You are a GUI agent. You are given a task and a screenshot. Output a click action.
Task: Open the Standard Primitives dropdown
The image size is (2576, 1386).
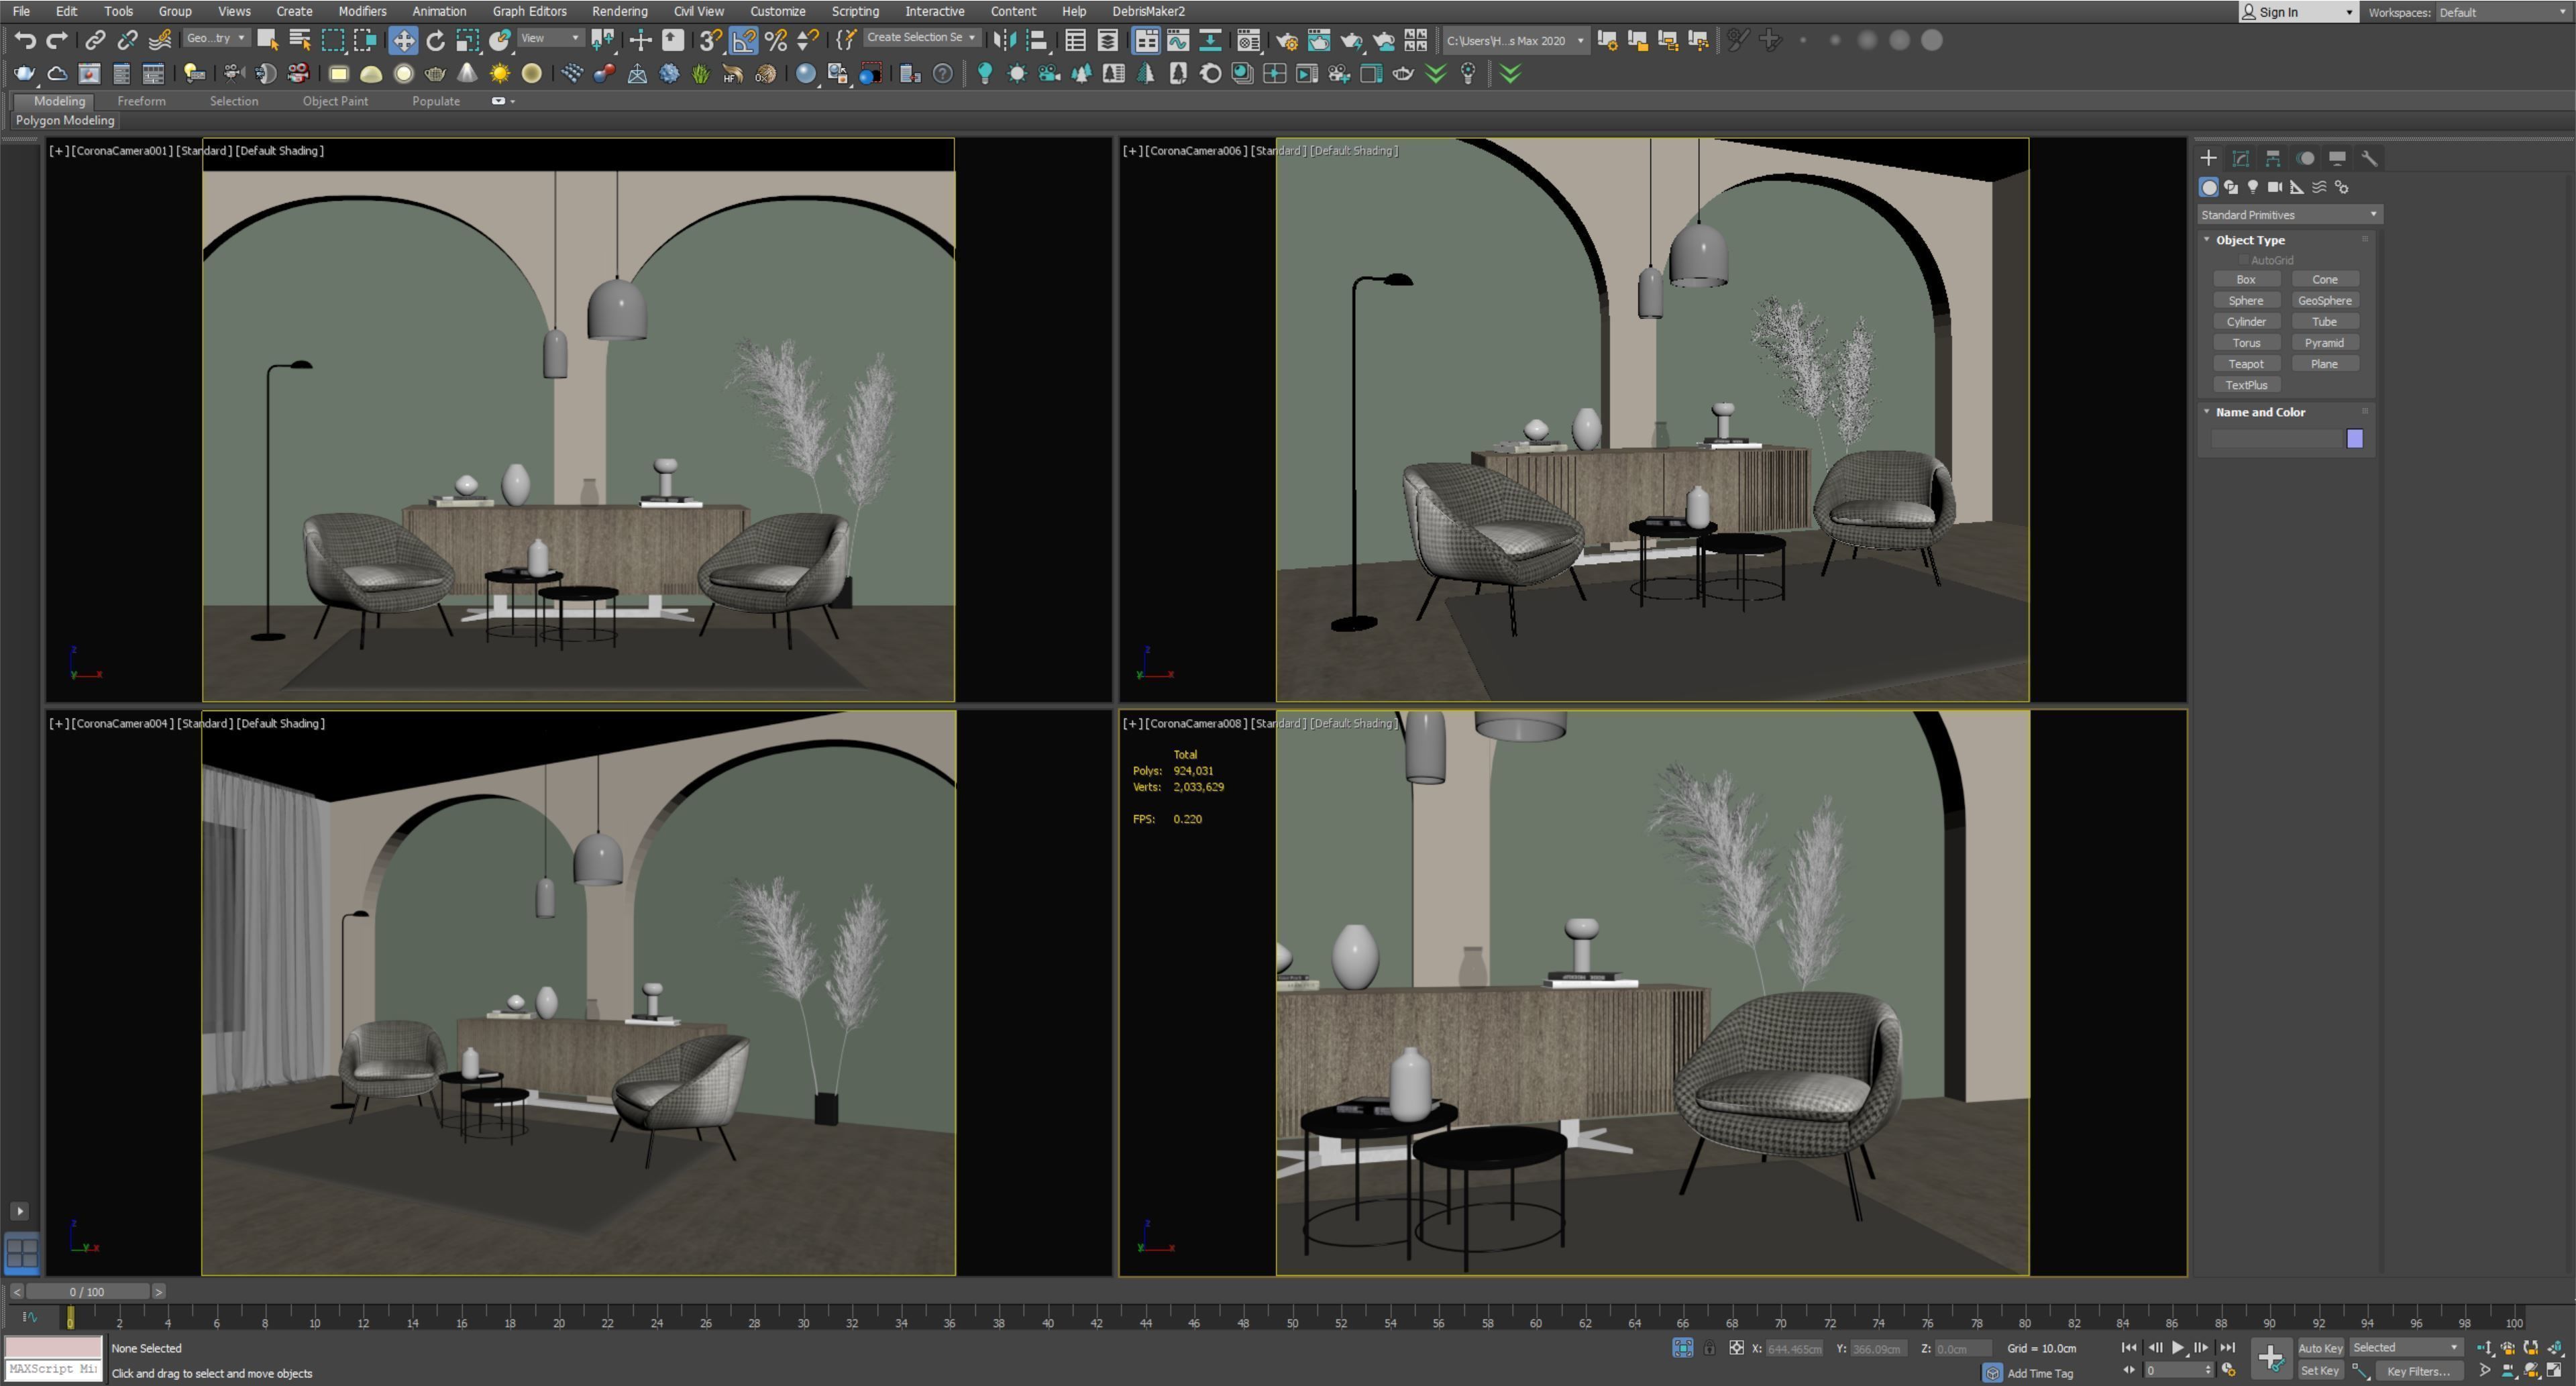[x=2289, y=215]
